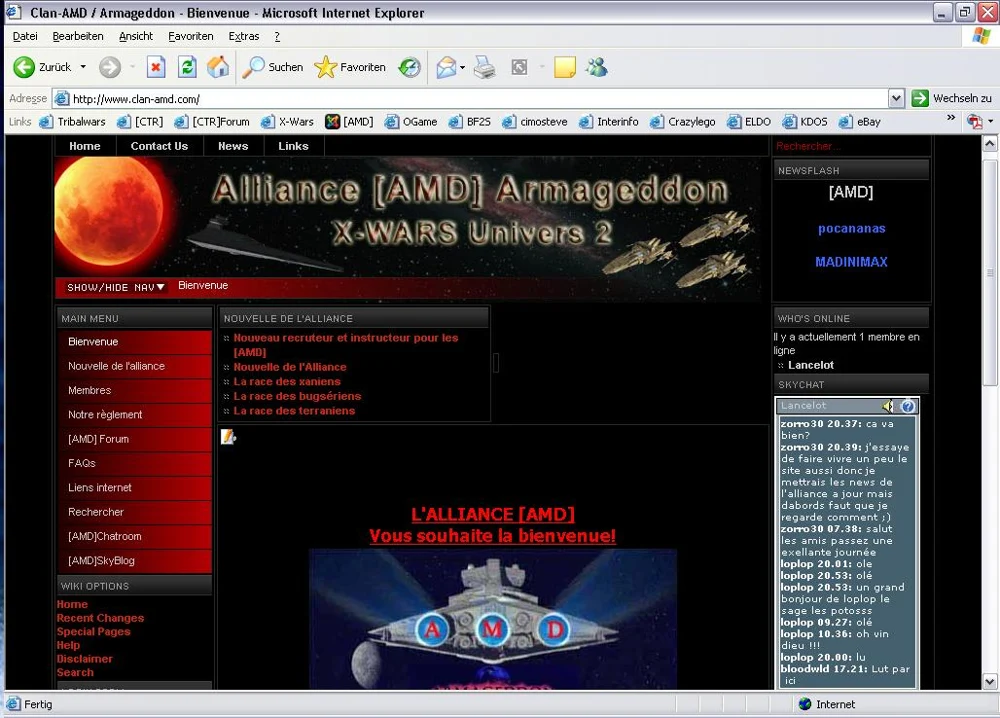This screenshot has height=718, width=1000.
Task: Open the Datei menu
Action: [25, 36]
